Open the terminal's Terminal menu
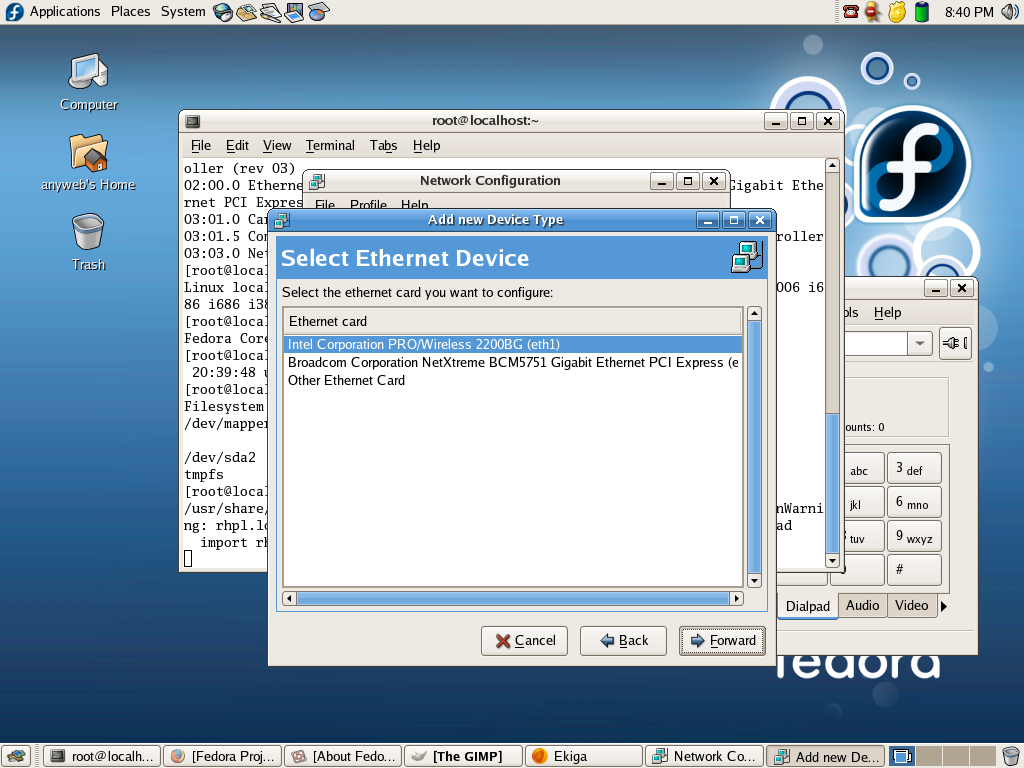The height and width of the screenshot is (768, 1024). pyautogui.click(x=330, y=146)
